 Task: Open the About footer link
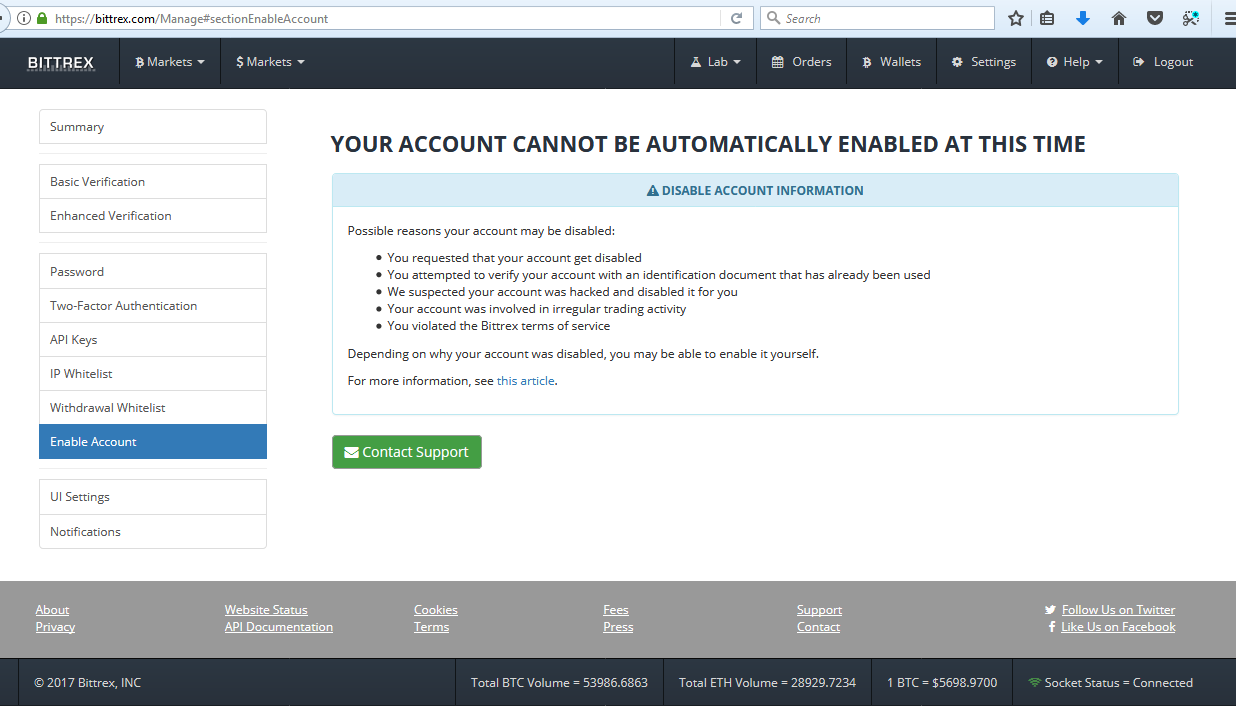pos(52,610)
